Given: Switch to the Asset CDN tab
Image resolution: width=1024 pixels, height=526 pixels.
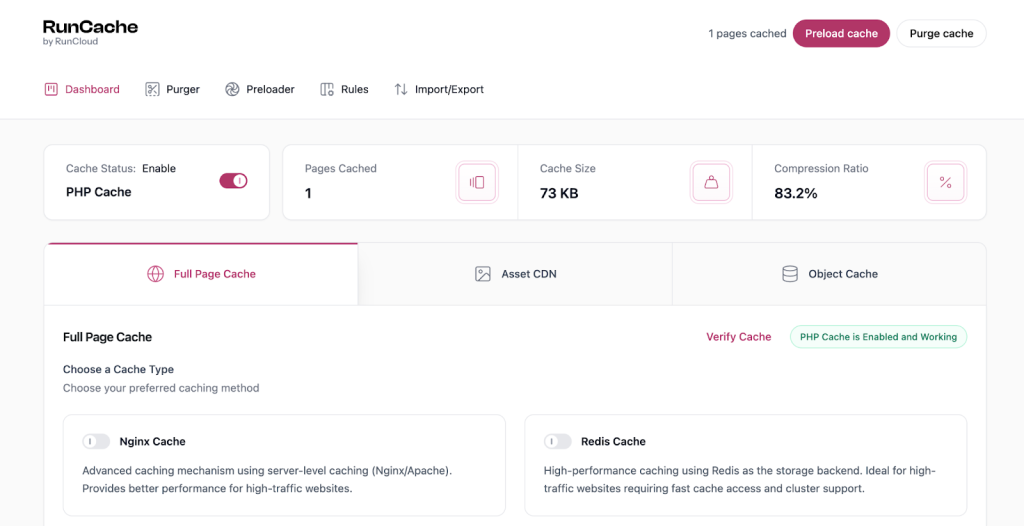Looking at the screenshot, I should tap(515, 274).
